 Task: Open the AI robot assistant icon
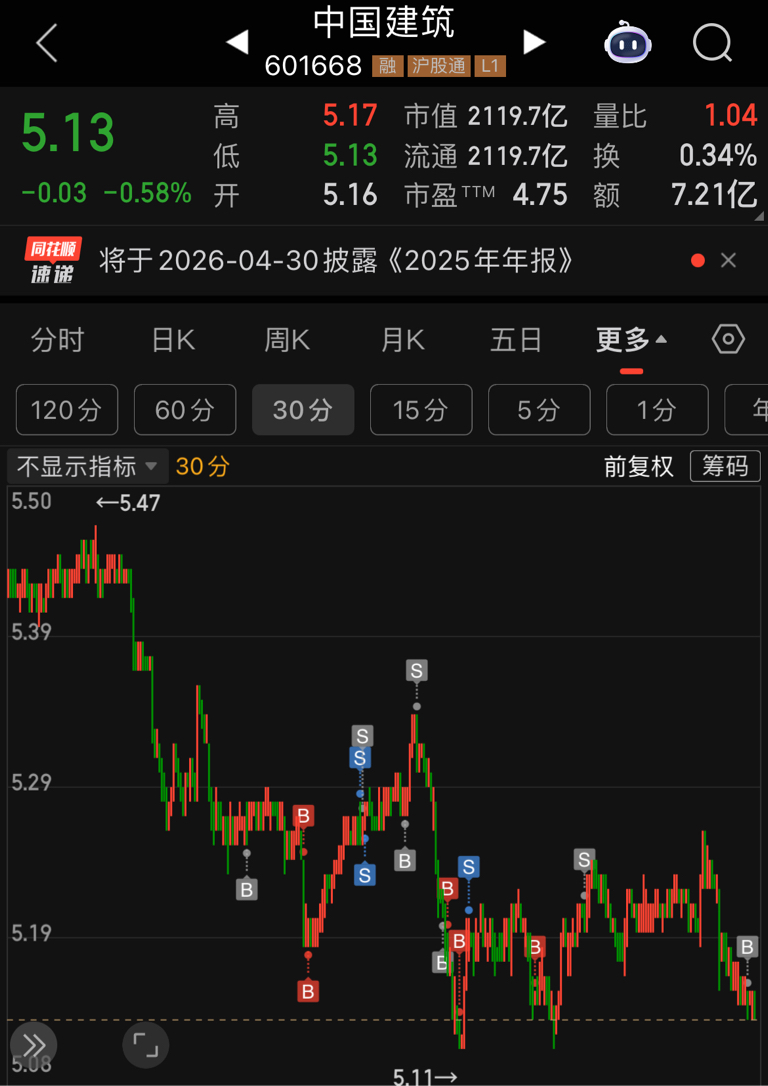(626, 44)
